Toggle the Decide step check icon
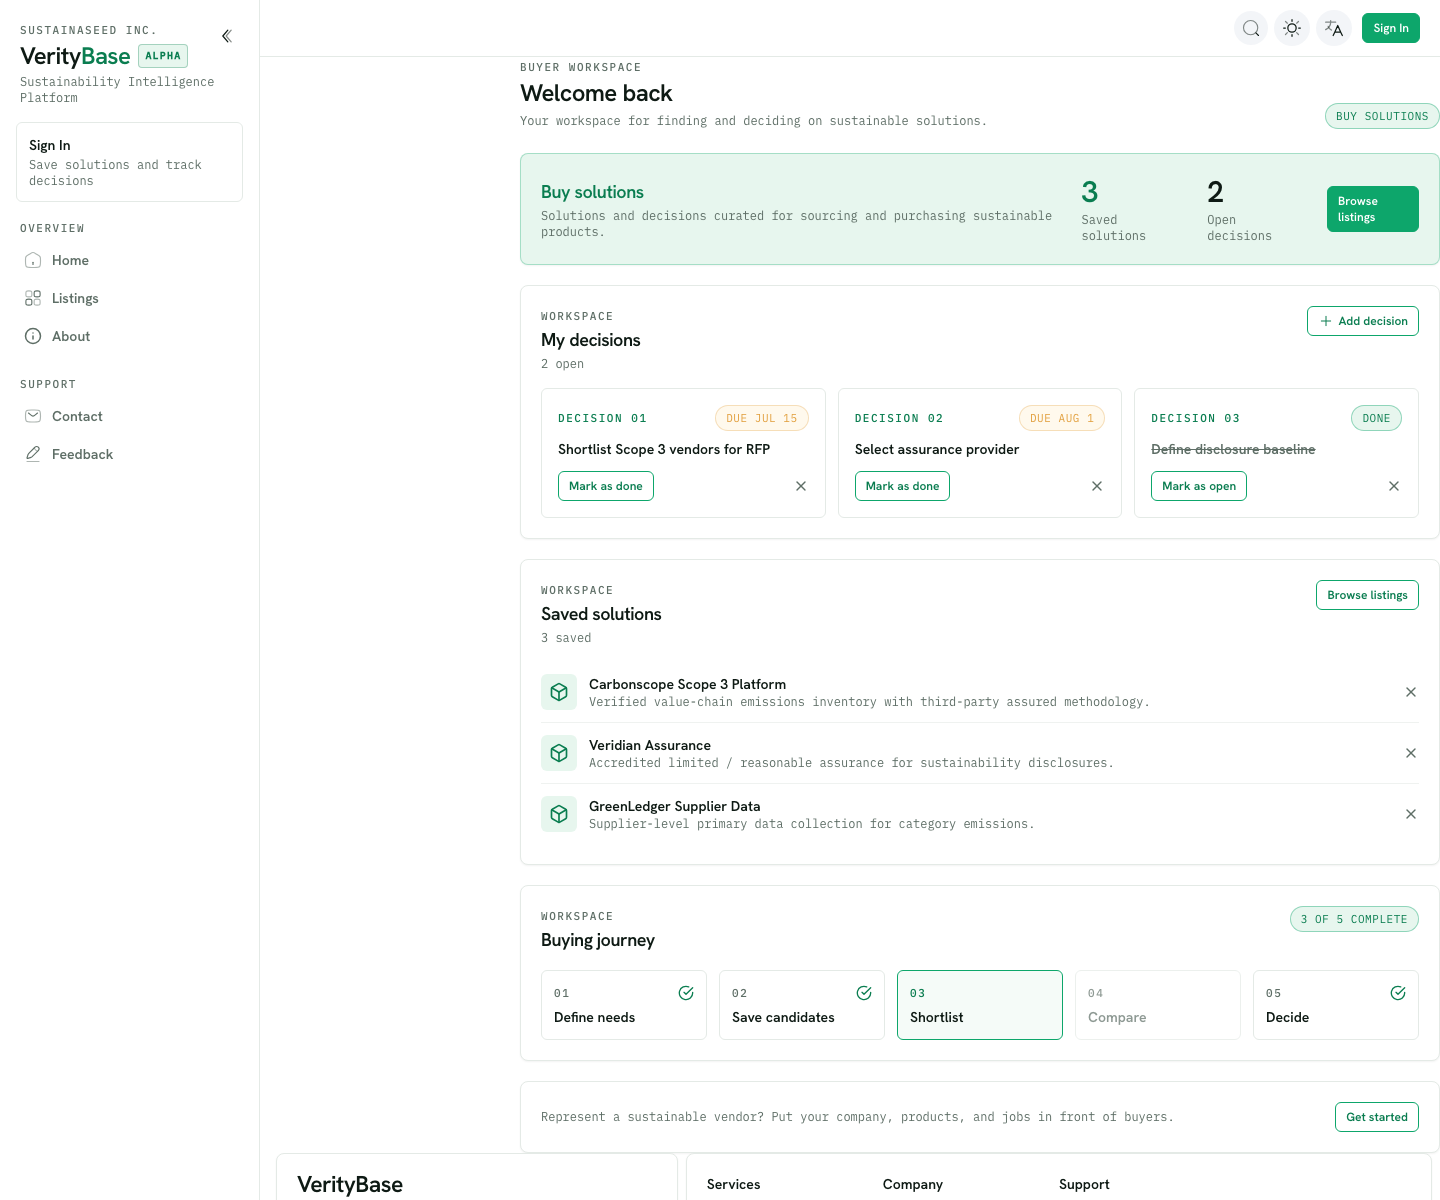Image resolution: width=1440 pixels, height=1200 pixels. point(1398,993)
